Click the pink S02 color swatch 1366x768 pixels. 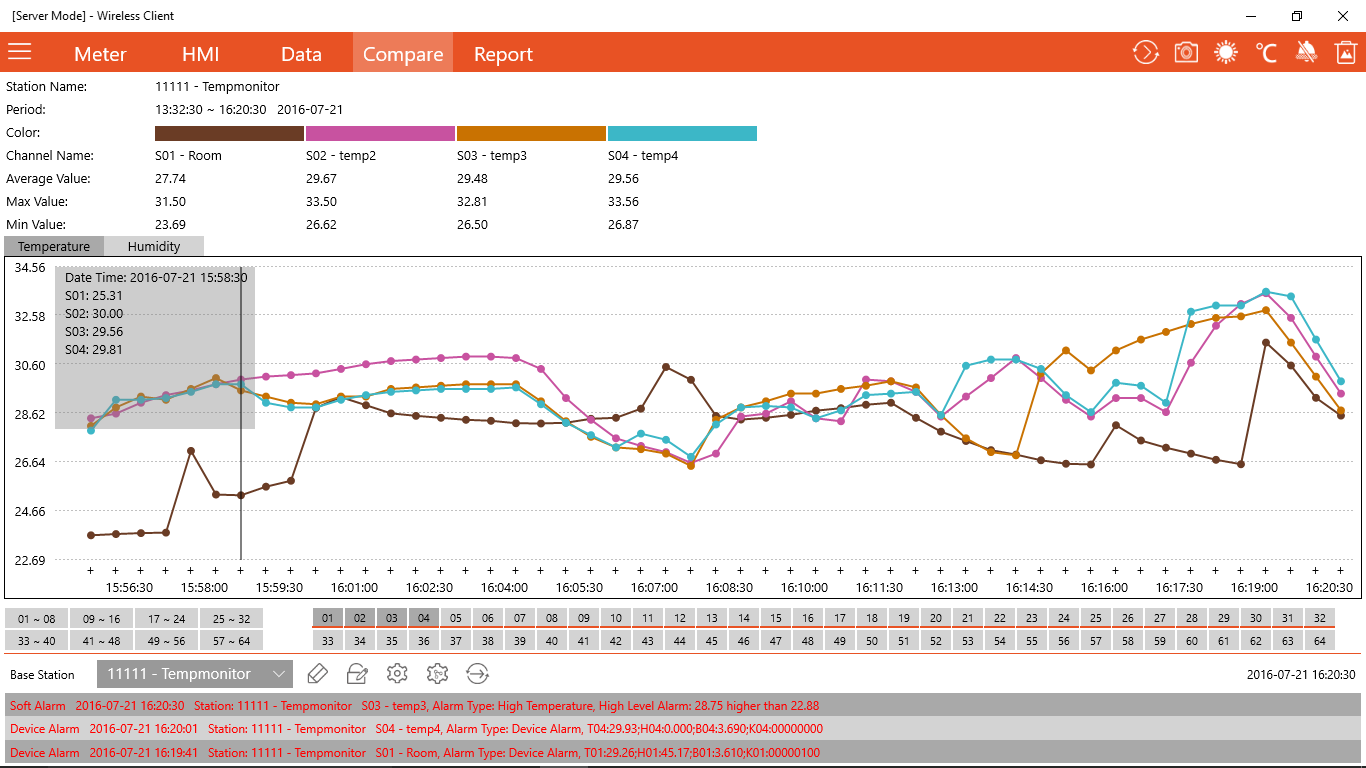(380, 133)
